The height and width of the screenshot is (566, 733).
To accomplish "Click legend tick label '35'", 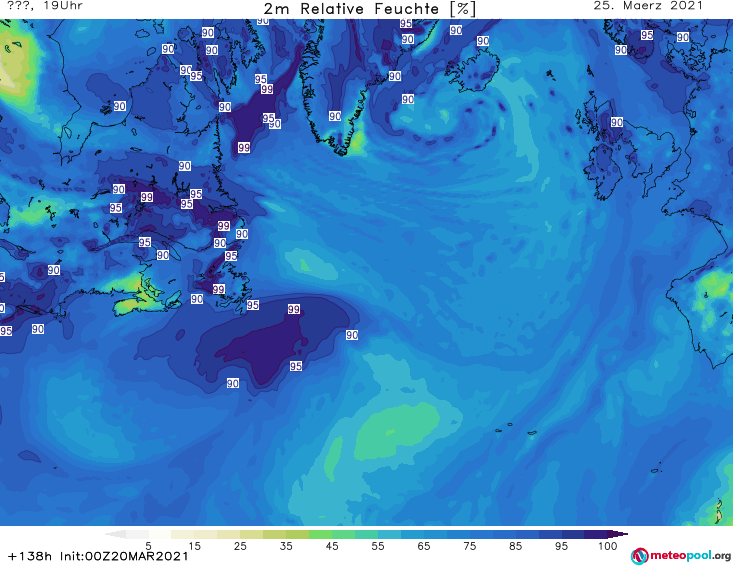I will point(286,546).
